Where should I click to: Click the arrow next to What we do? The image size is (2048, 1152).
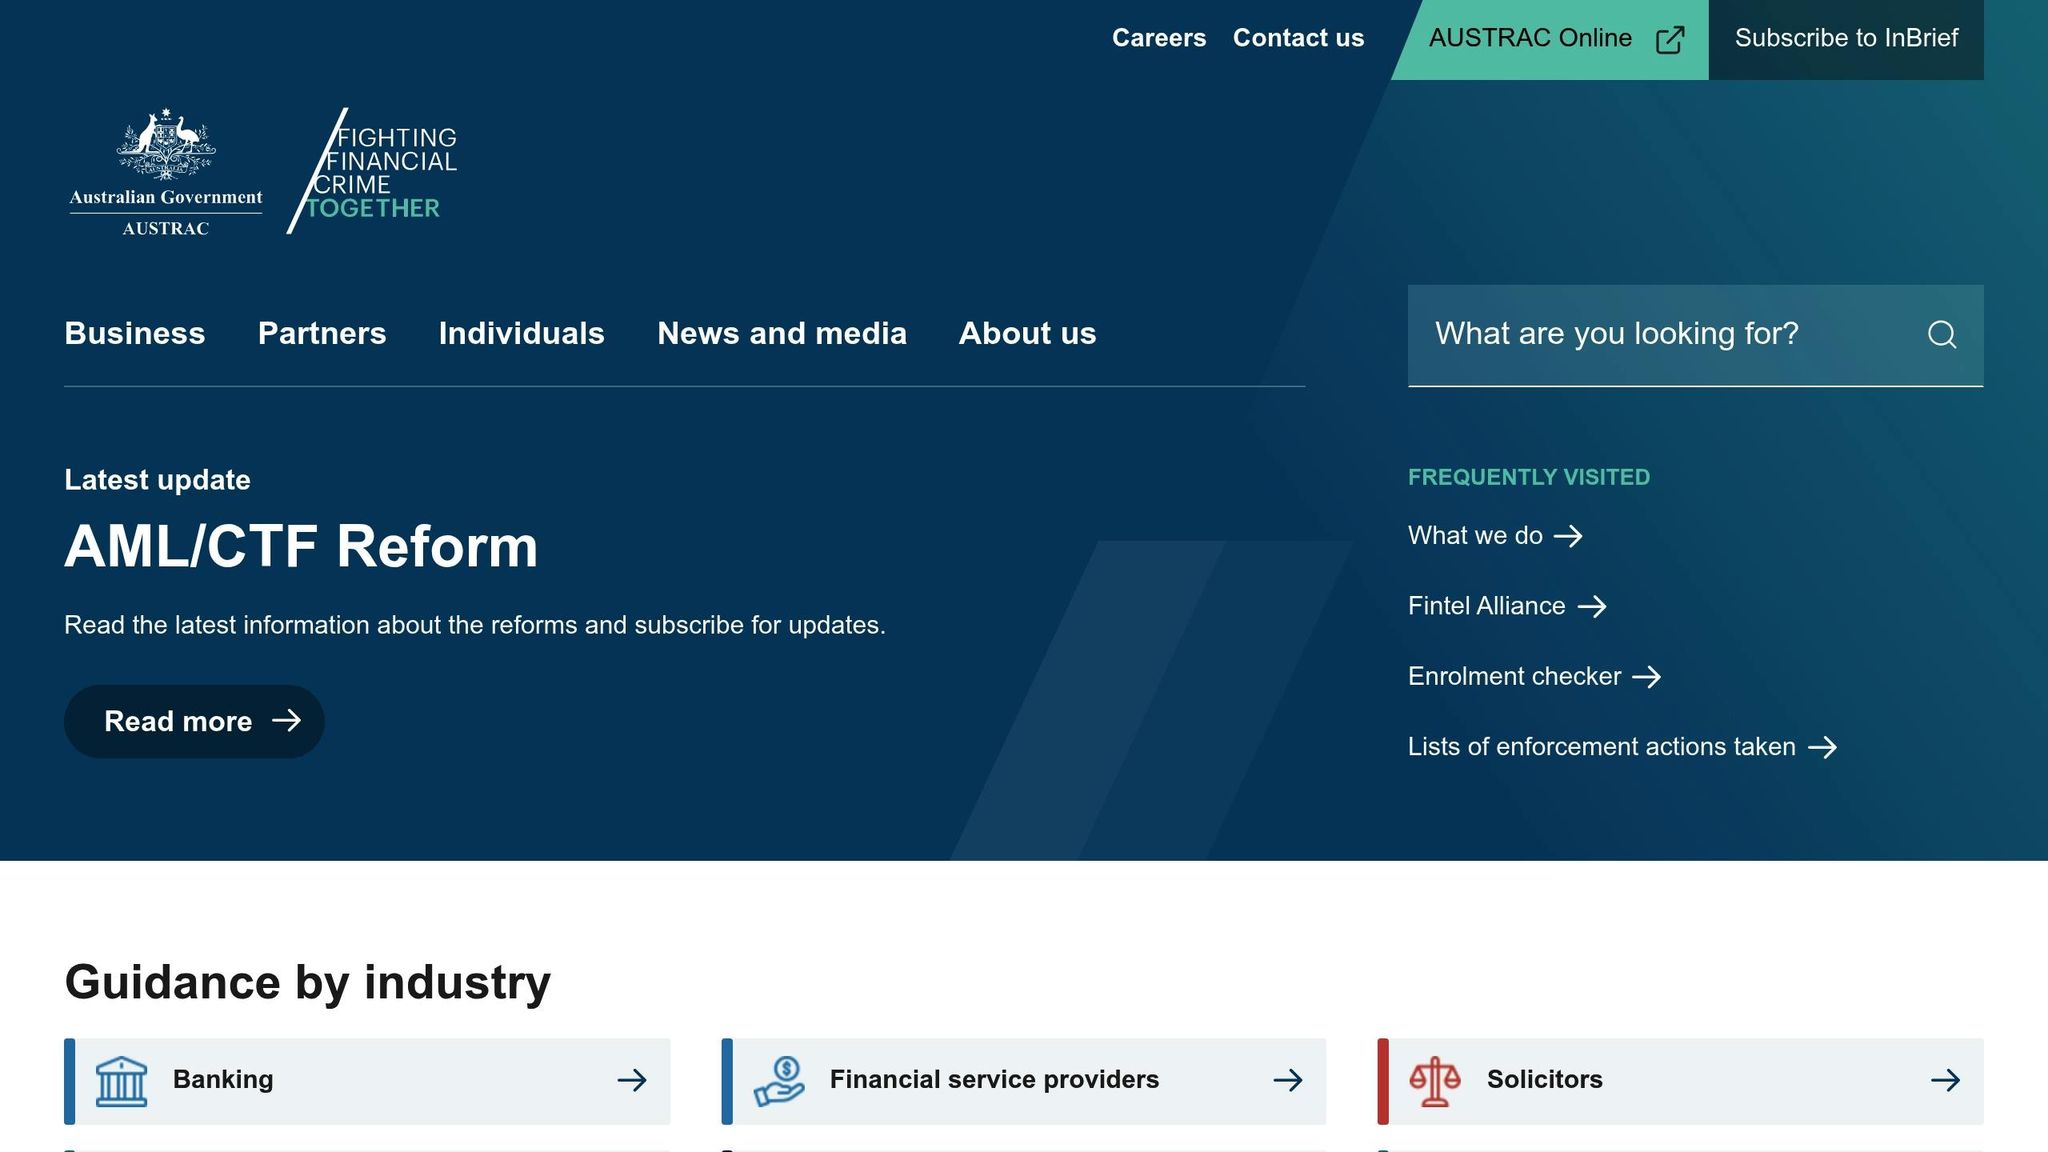point(1568,536)
